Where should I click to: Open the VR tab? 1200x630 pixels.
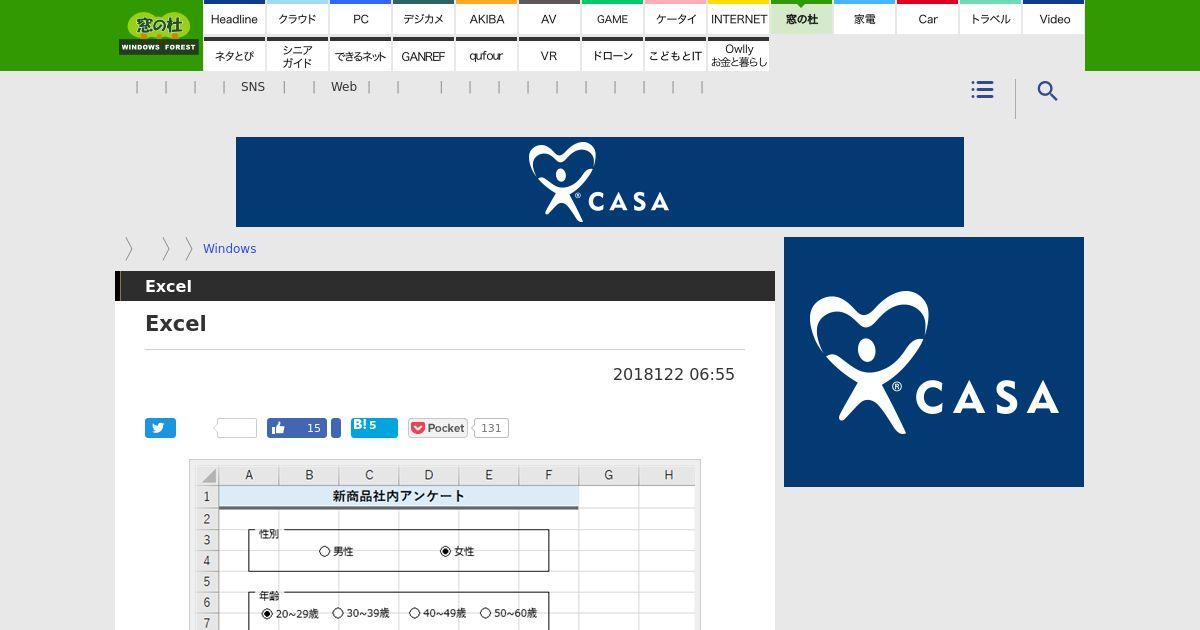pos(549,55)
